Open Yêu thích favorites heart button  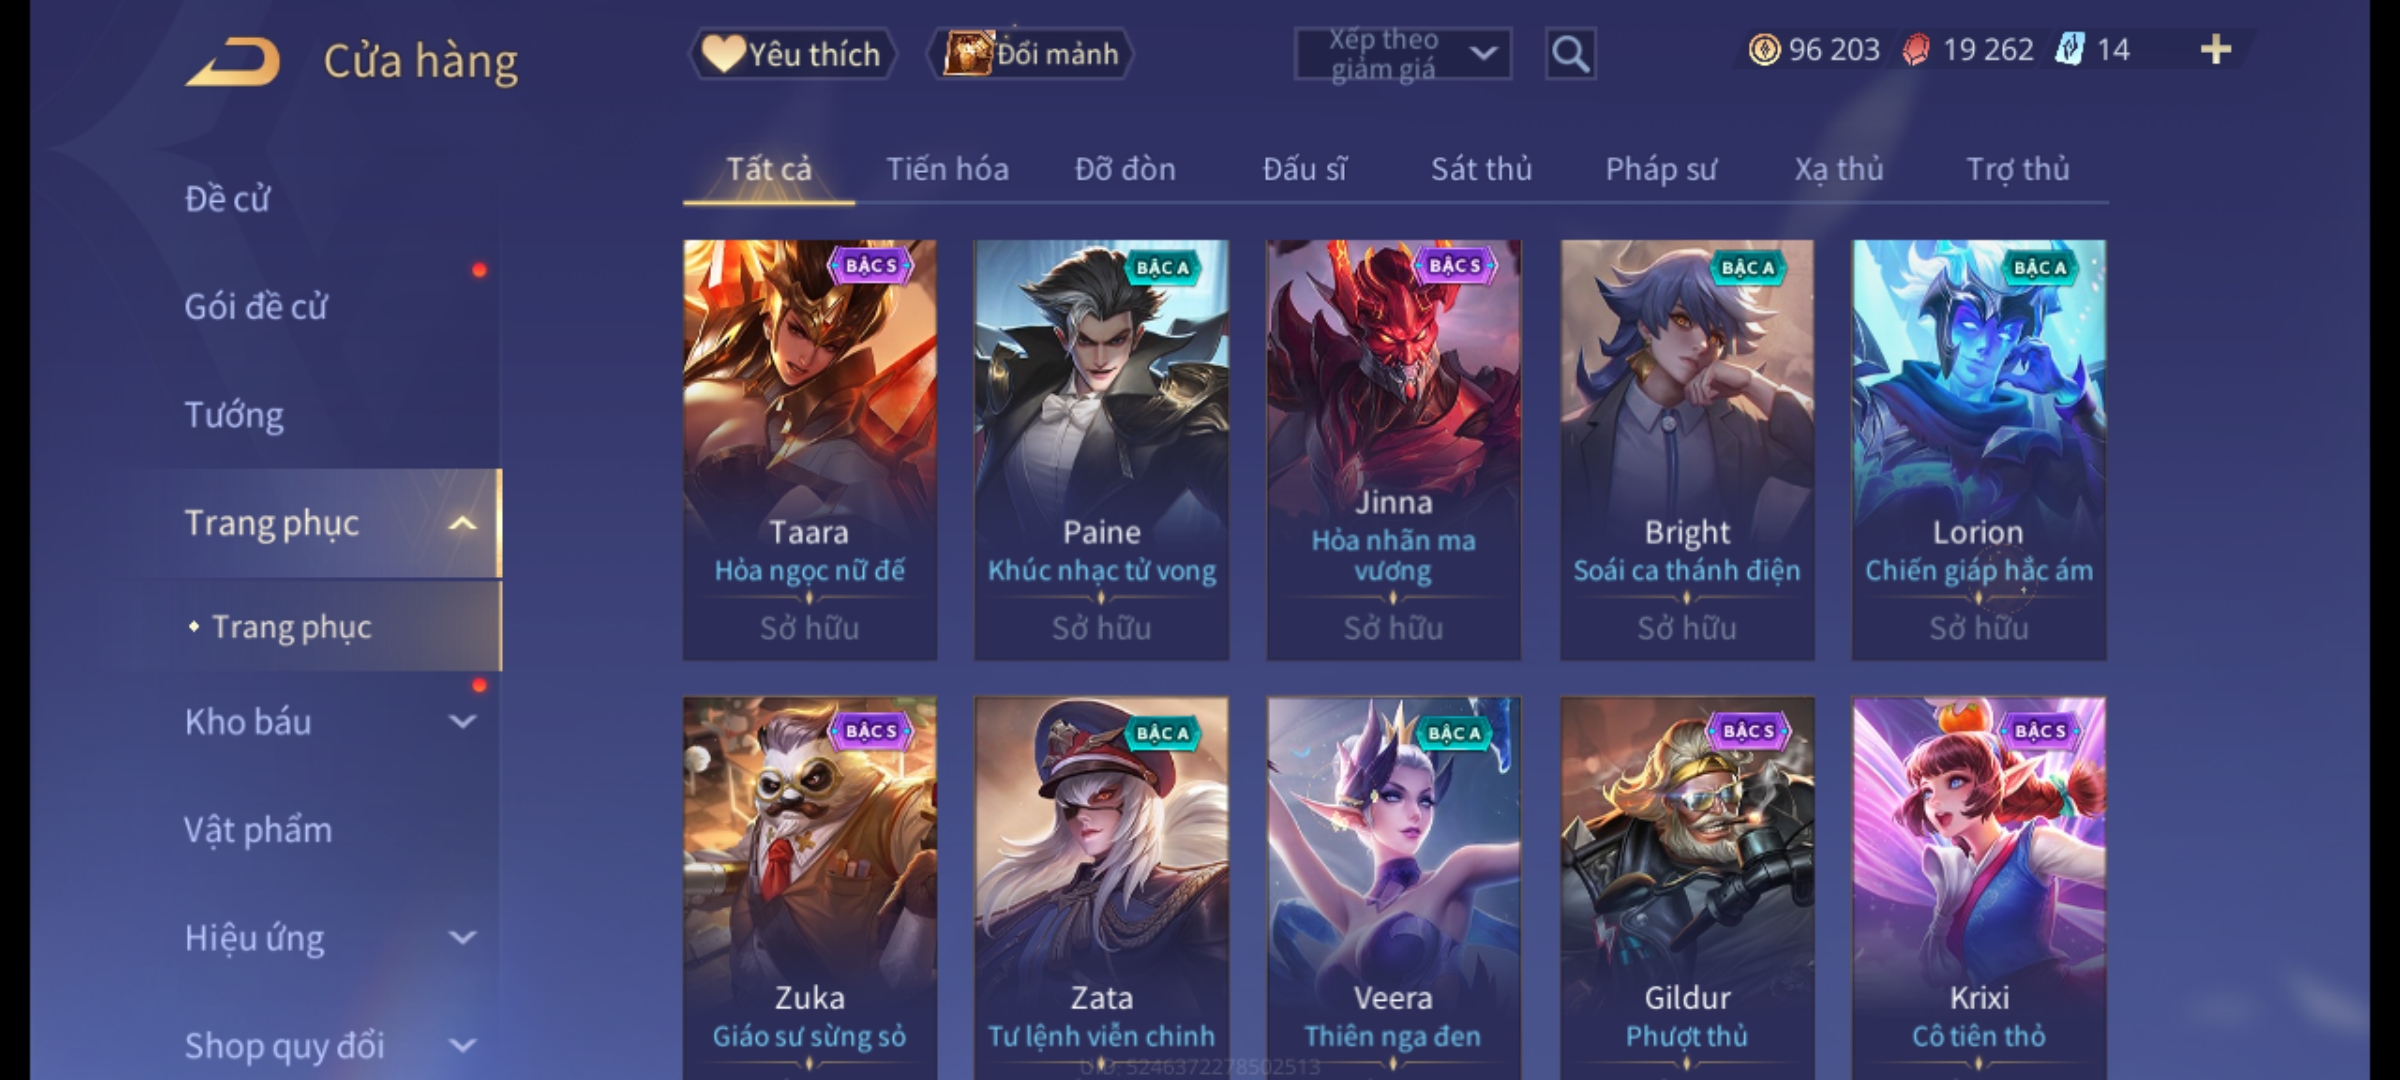[x=791, y=54]
